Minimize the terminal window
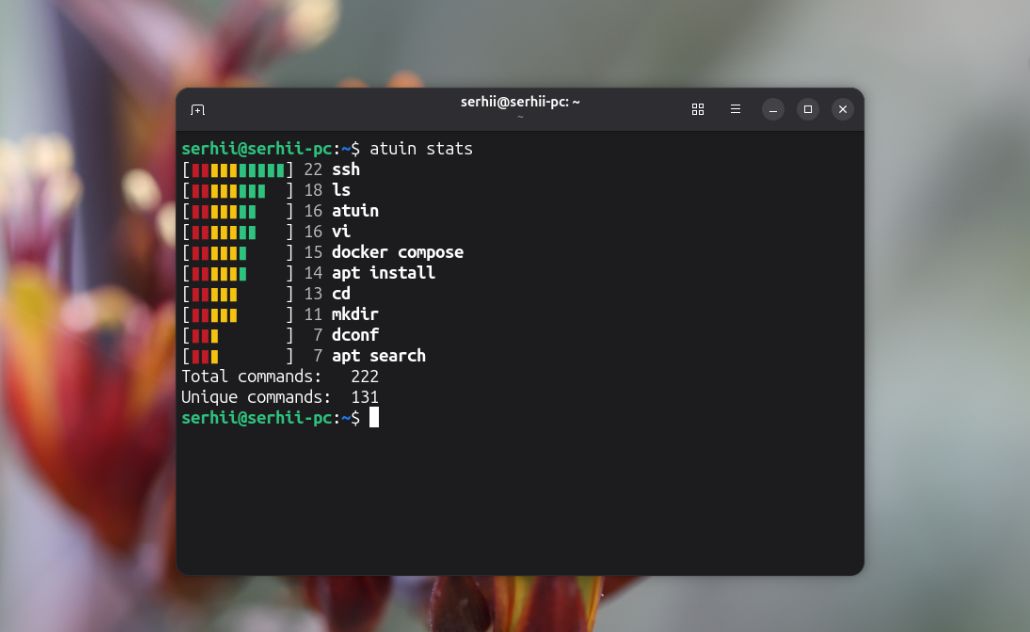1030x632 pixels. [x=773, y=109]
